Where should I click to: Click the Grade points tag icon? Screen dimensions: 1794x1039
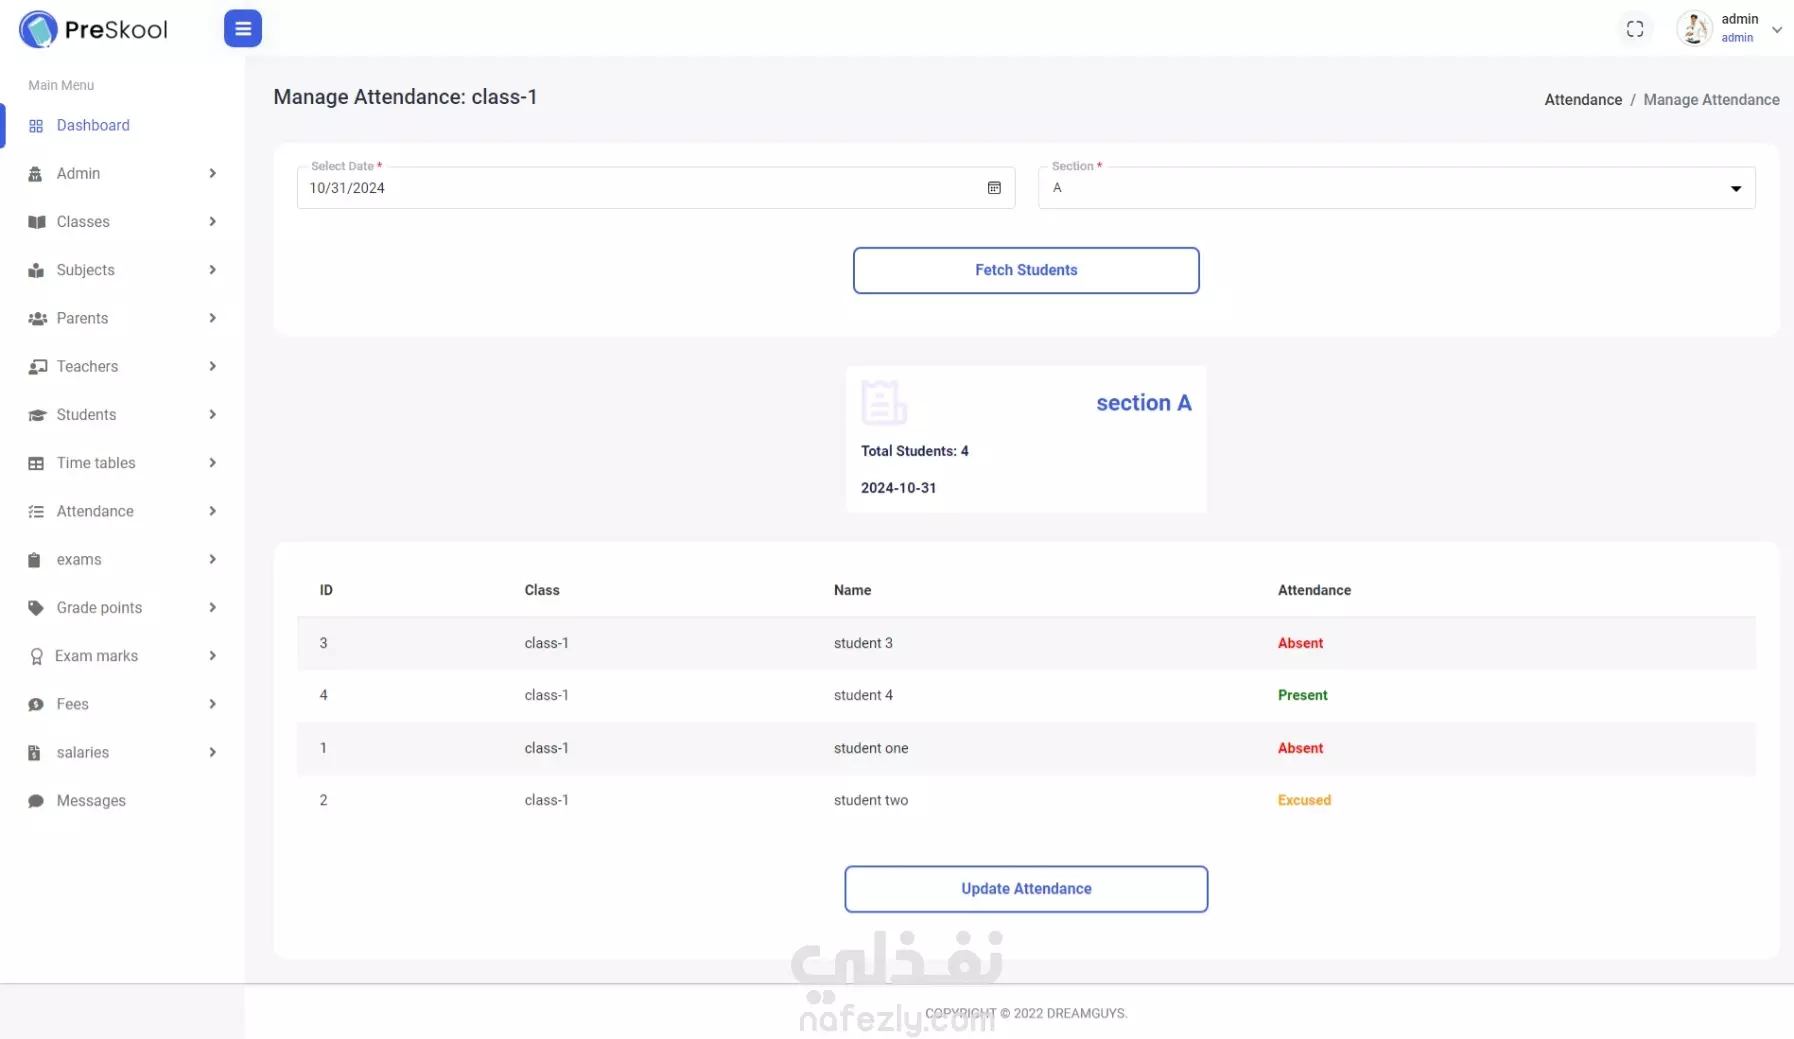36,608
